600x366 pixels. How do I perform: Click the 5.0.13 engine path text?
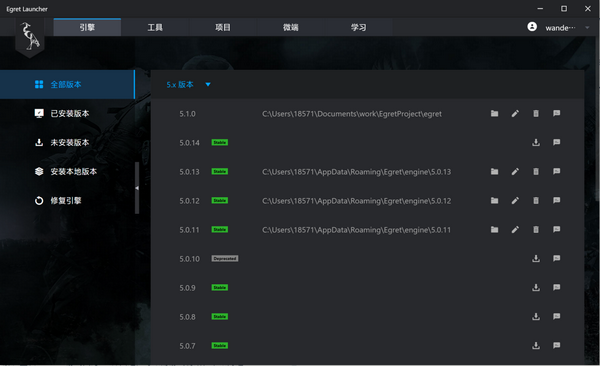356,172
